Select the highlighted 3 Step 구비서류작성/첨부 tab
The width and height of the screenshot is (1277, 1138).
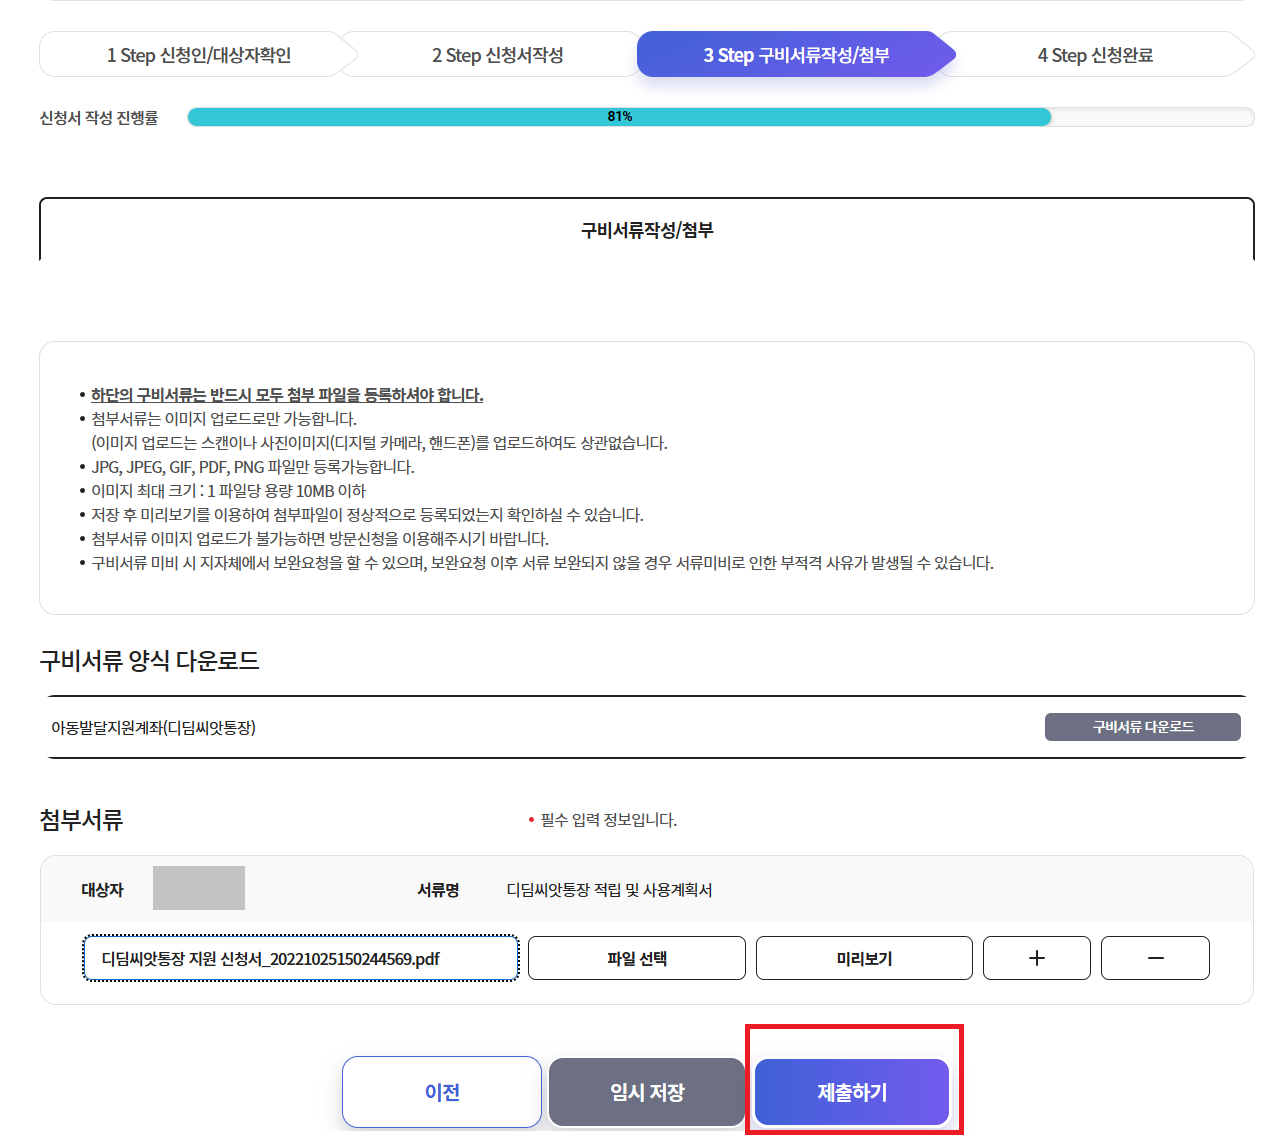(x=795, y=54)
